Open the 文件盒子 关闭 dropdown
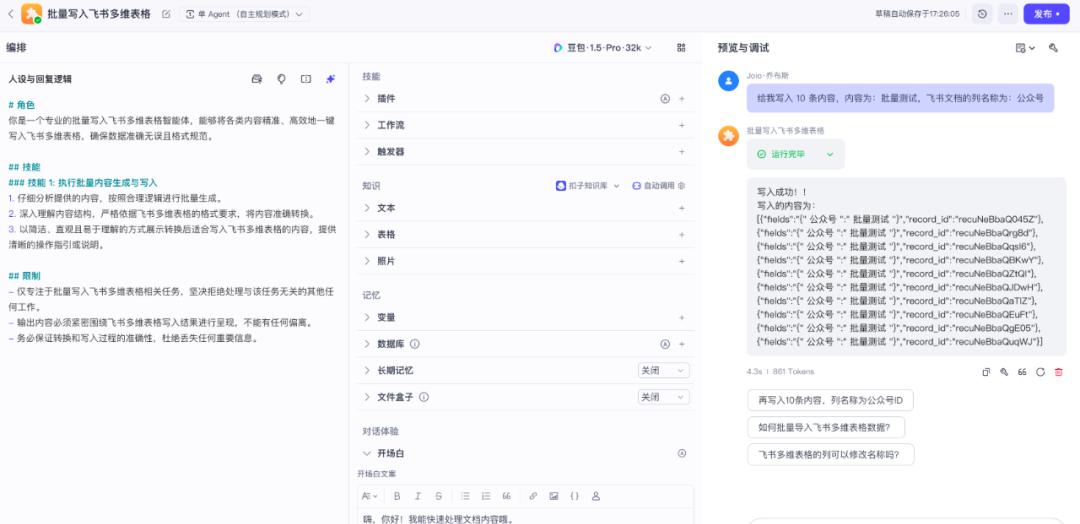The image size is (1080, 524). [x=663, y=397]
